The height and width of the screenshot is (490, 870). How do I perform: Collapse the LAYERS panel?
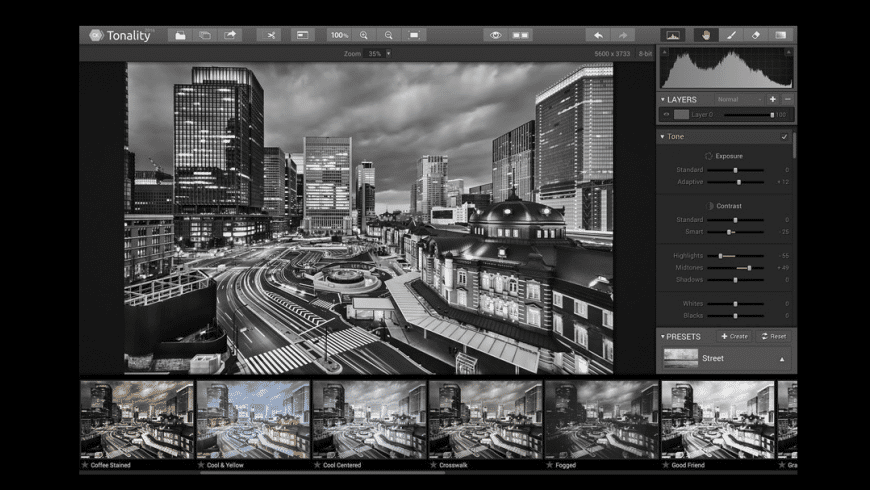[x=662, y=99]
